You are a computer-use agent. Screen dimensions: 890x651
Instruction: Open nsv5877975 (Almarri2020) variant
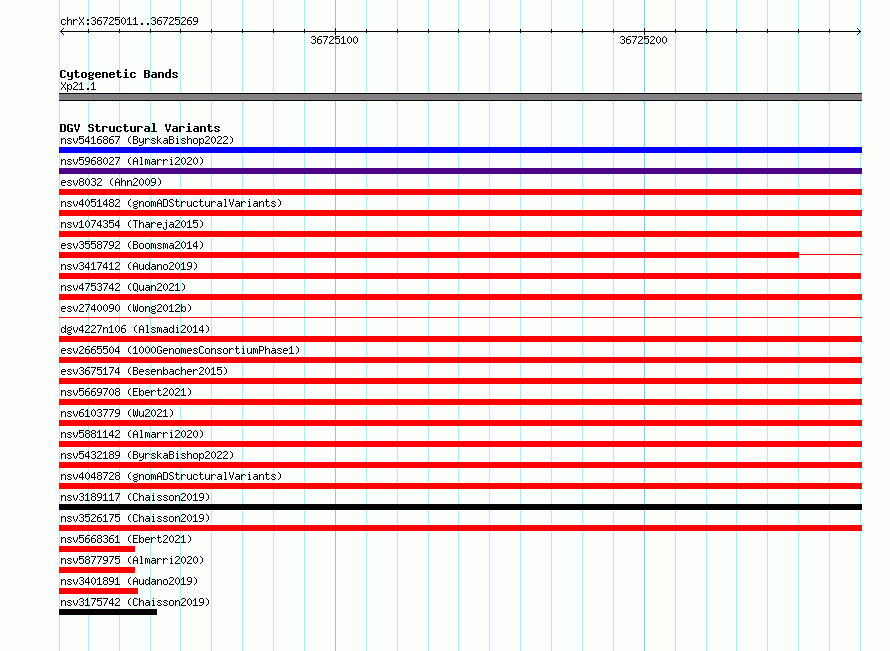point(132,560)
